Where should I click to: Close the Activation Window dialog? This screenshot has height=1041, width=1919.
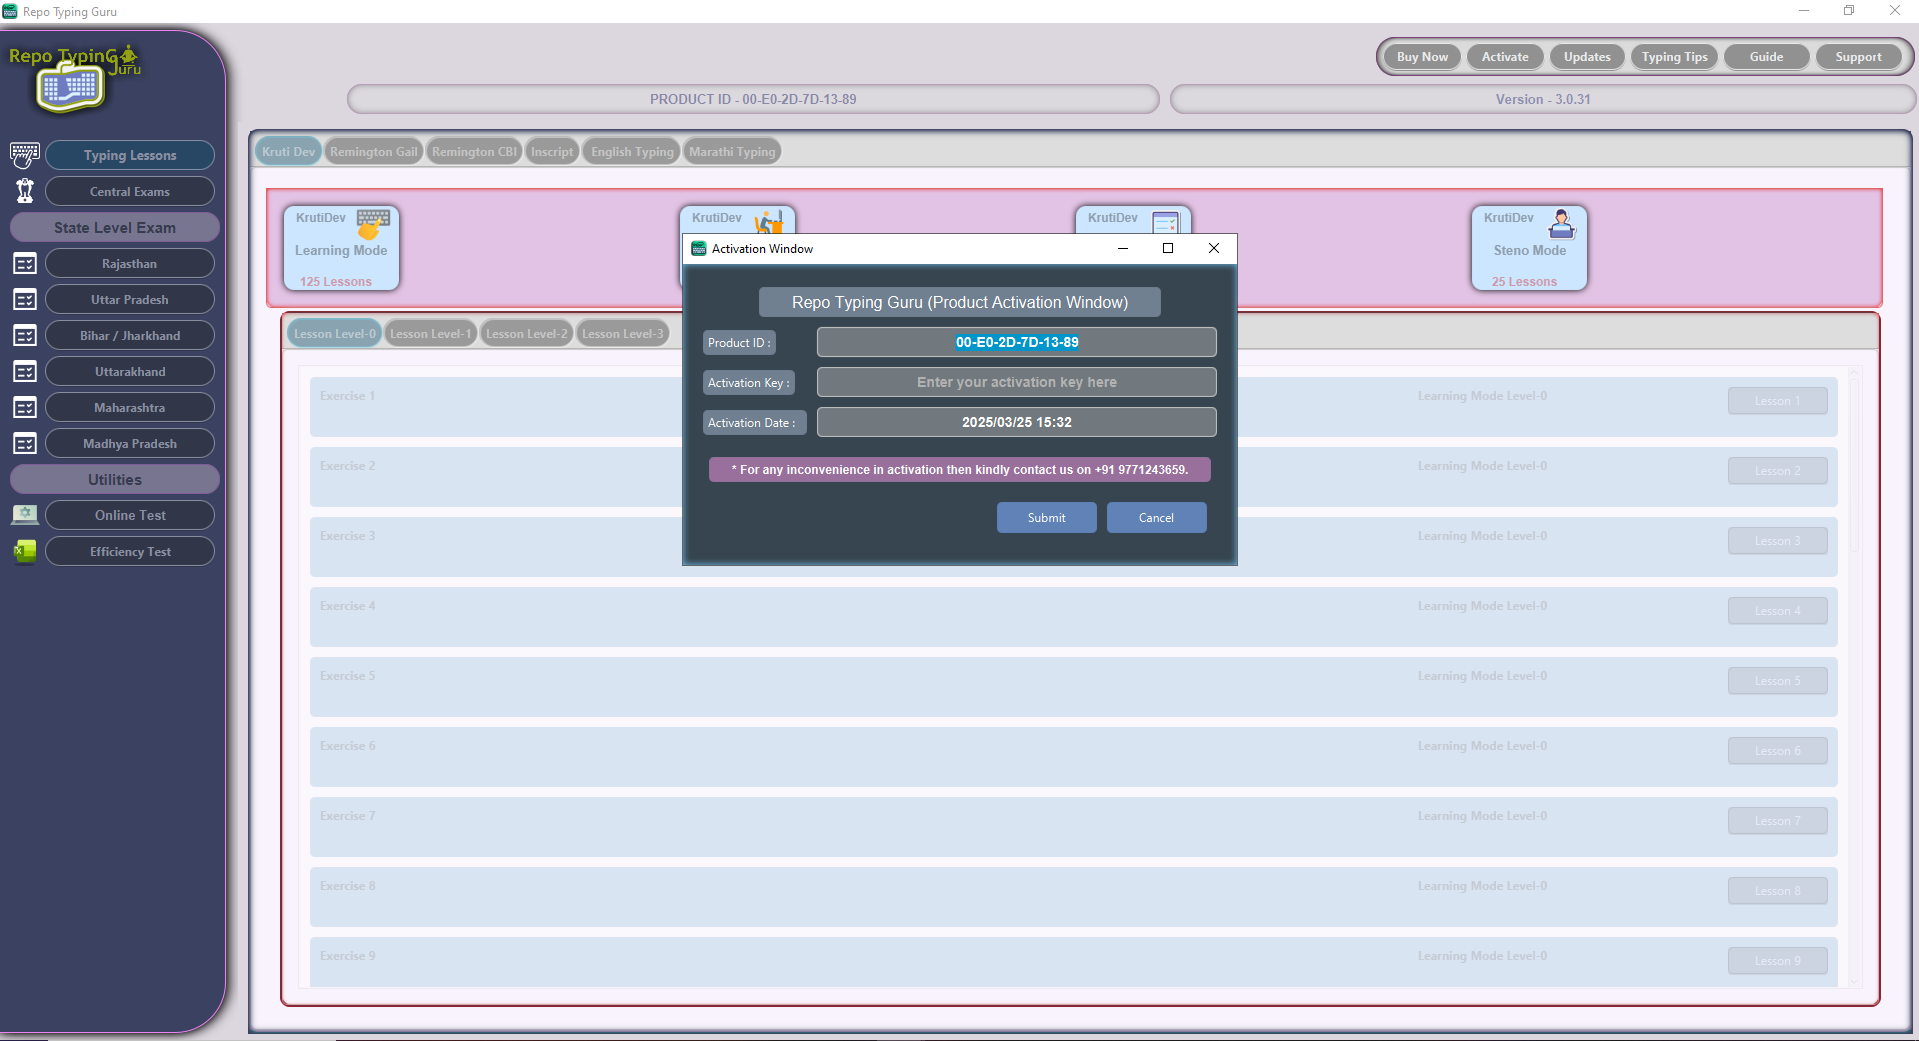pos(1214,248)
